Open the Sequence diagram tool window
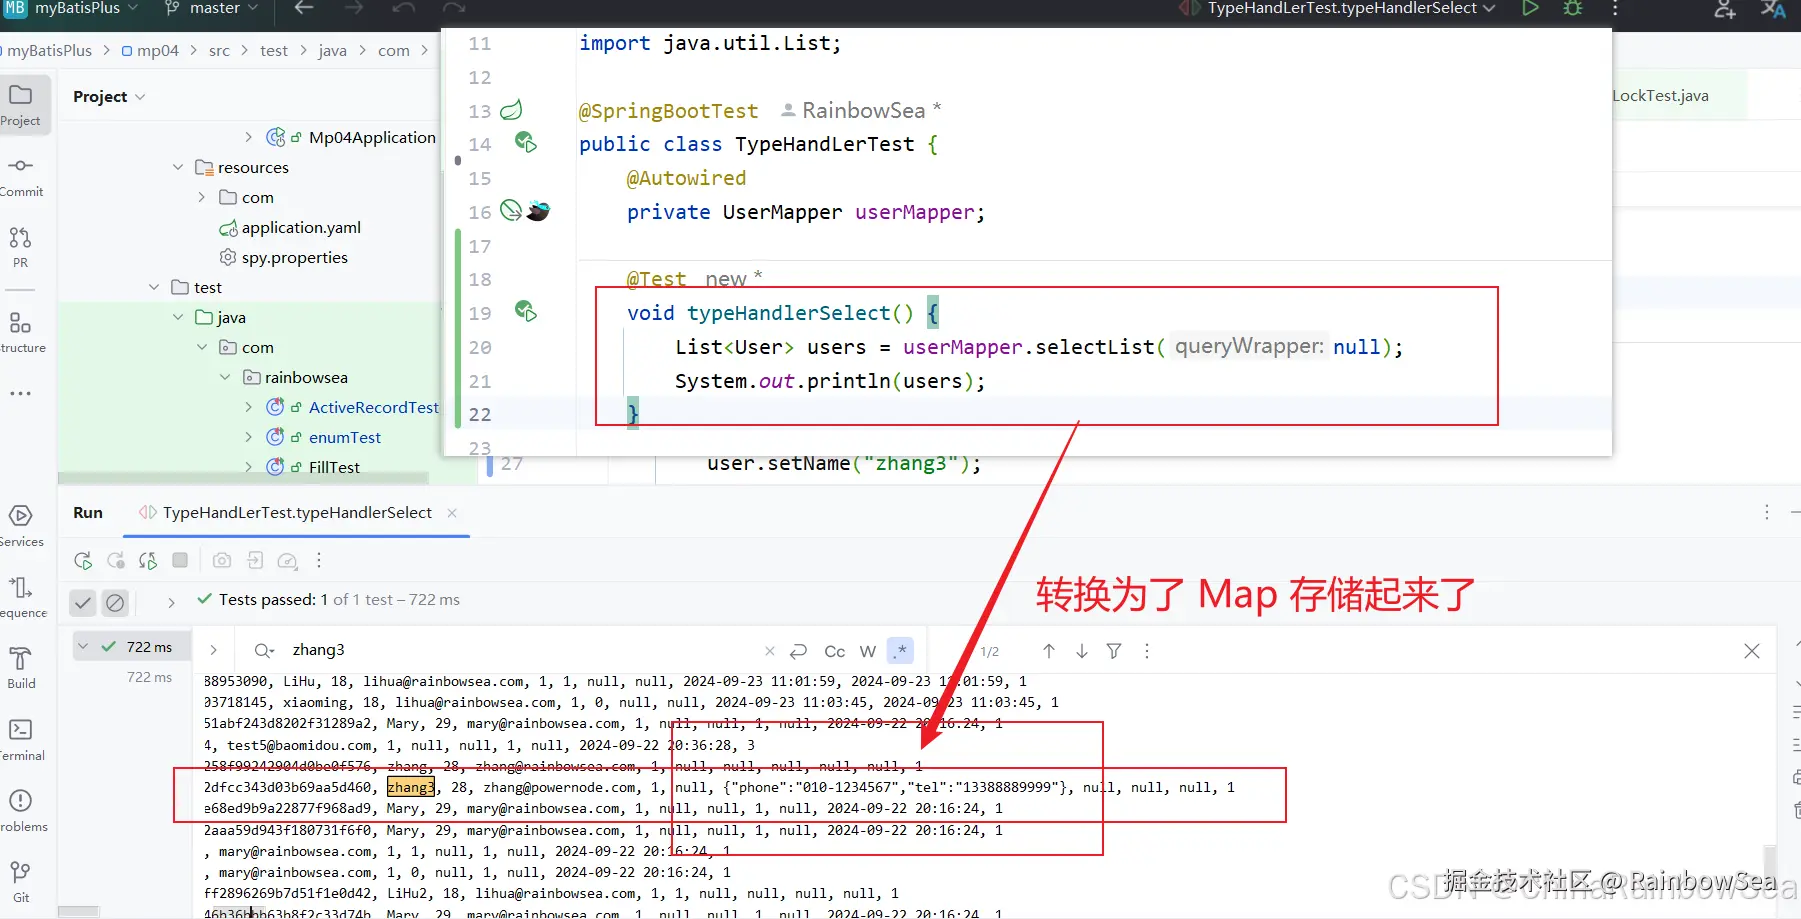Screen dimensions: 1801x919 tap(20, 597)
